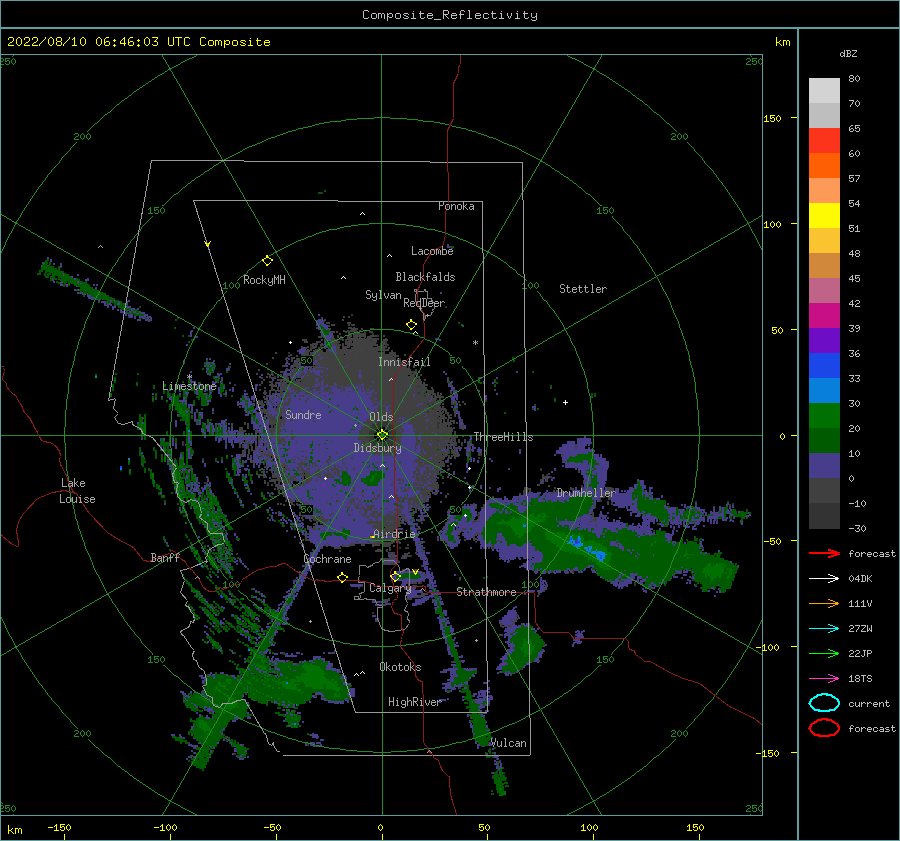Click the cyan current ellipse legend icon

click(824, 703)
